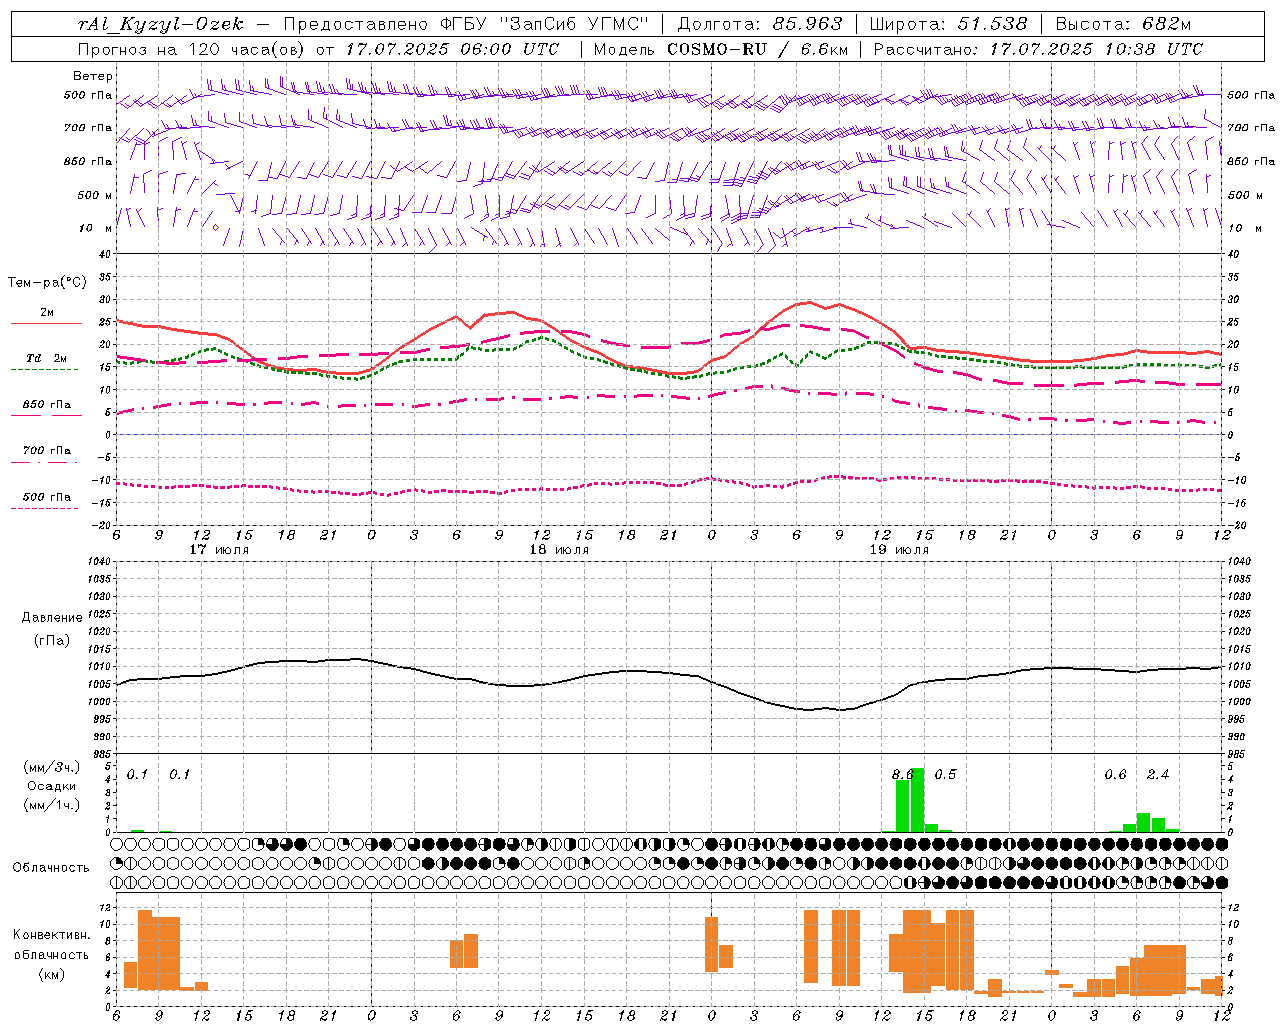Click the Долгота: 85.963 value
Viewport: 1280px width, 1024px height.
pos(760,24)
